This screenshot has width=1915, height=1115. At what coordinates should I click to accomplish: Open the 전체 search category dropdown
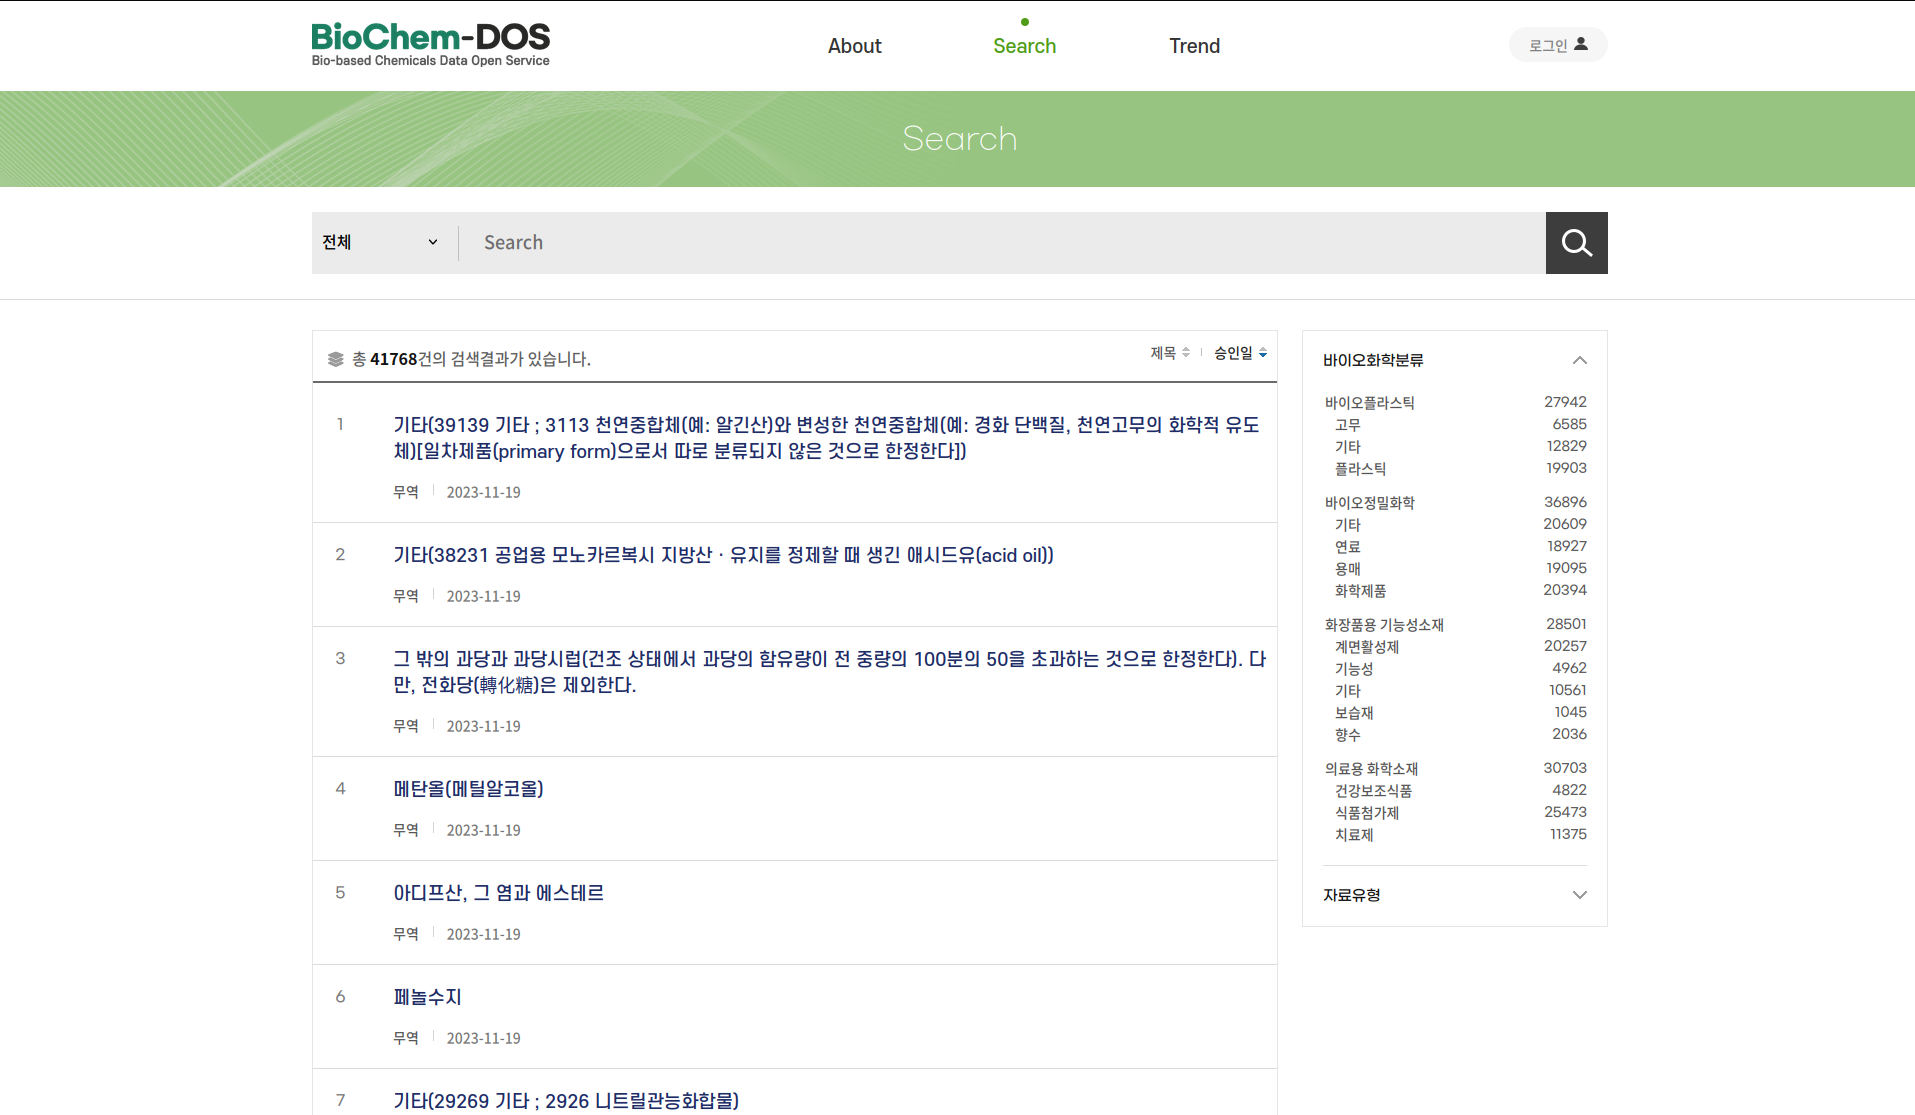tap(380, 242)
